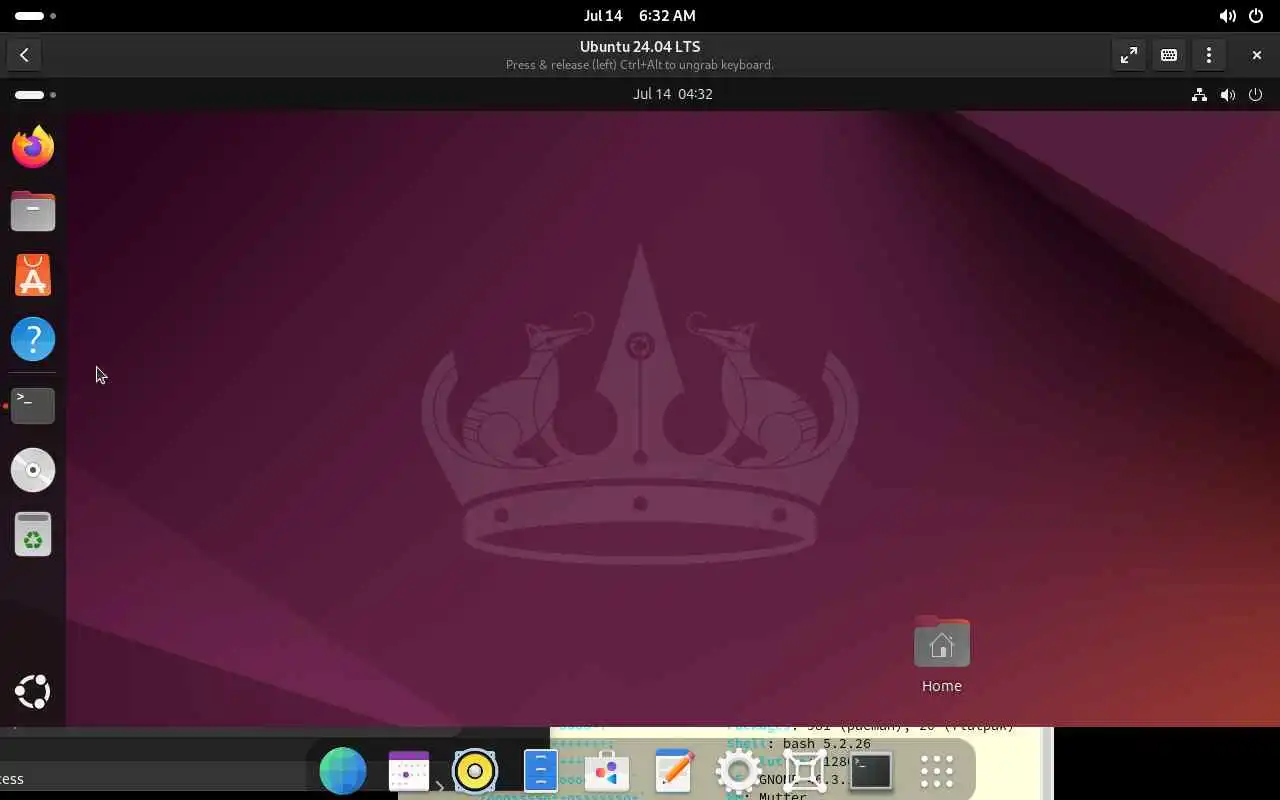Open blue Files cabinet in host dash
The image size is (1280, 800).
[541, 771]
